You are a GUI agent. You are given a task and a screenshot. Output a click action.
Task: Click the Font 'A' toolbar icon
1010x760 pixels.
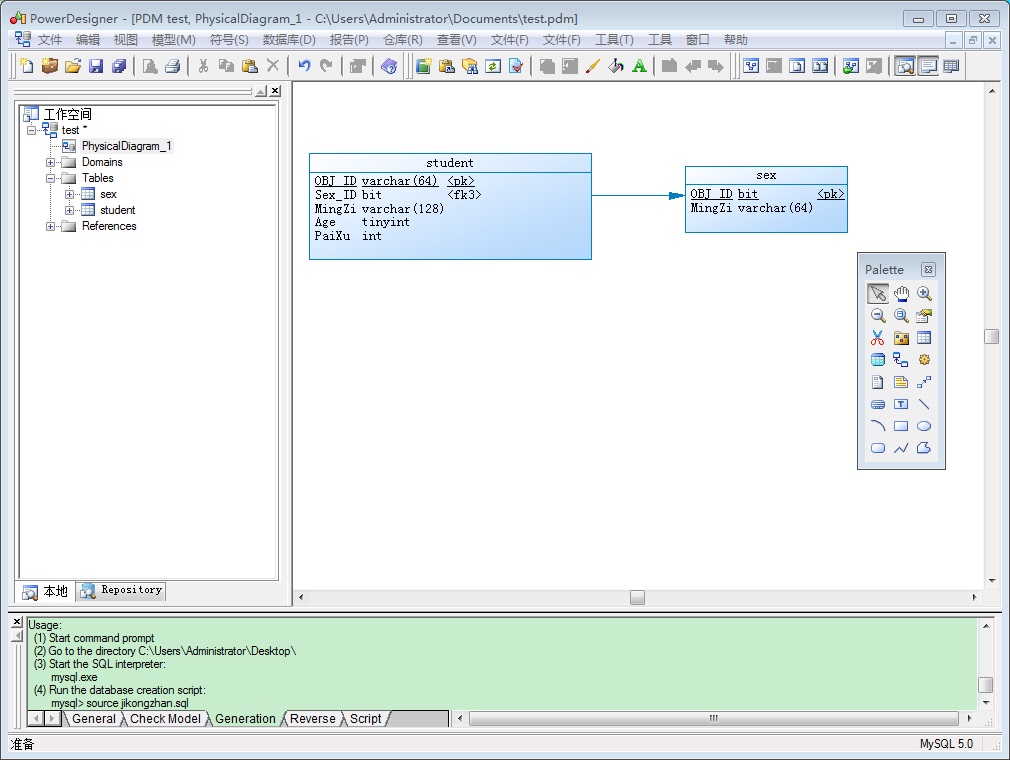pyautogui.click(x=640, y=66)
